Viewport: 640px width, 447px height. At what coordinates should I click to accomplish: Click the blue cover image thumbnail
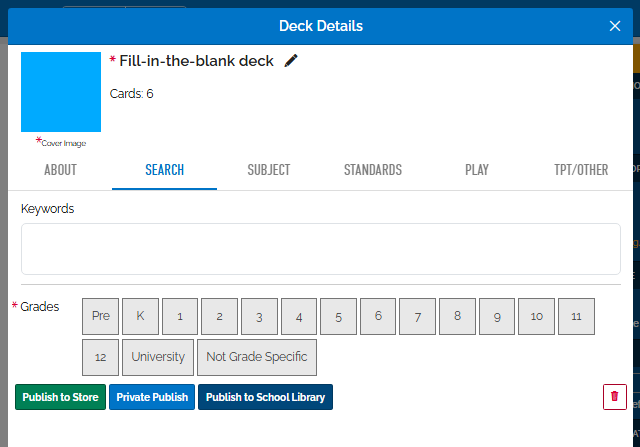(x=61, y=92)
